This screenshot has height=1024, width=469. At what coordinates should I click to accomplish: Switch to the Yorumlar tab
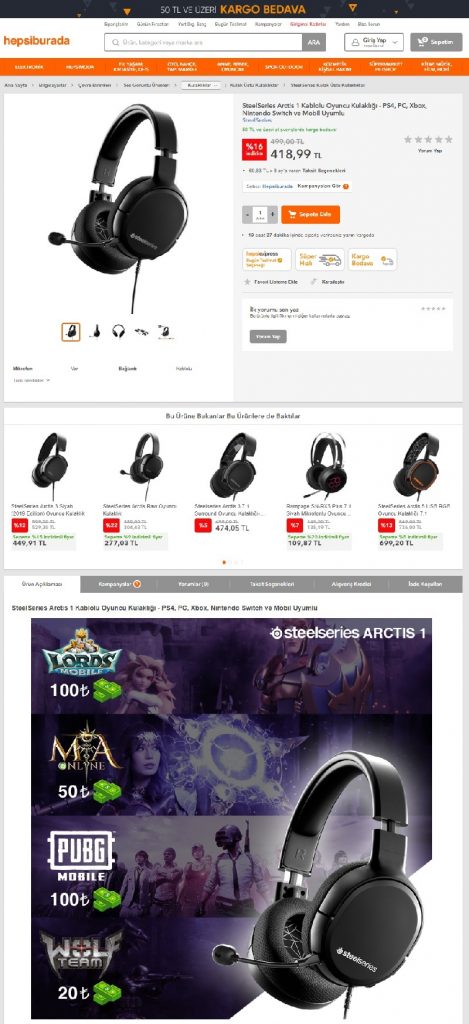[x=197, y=584]
